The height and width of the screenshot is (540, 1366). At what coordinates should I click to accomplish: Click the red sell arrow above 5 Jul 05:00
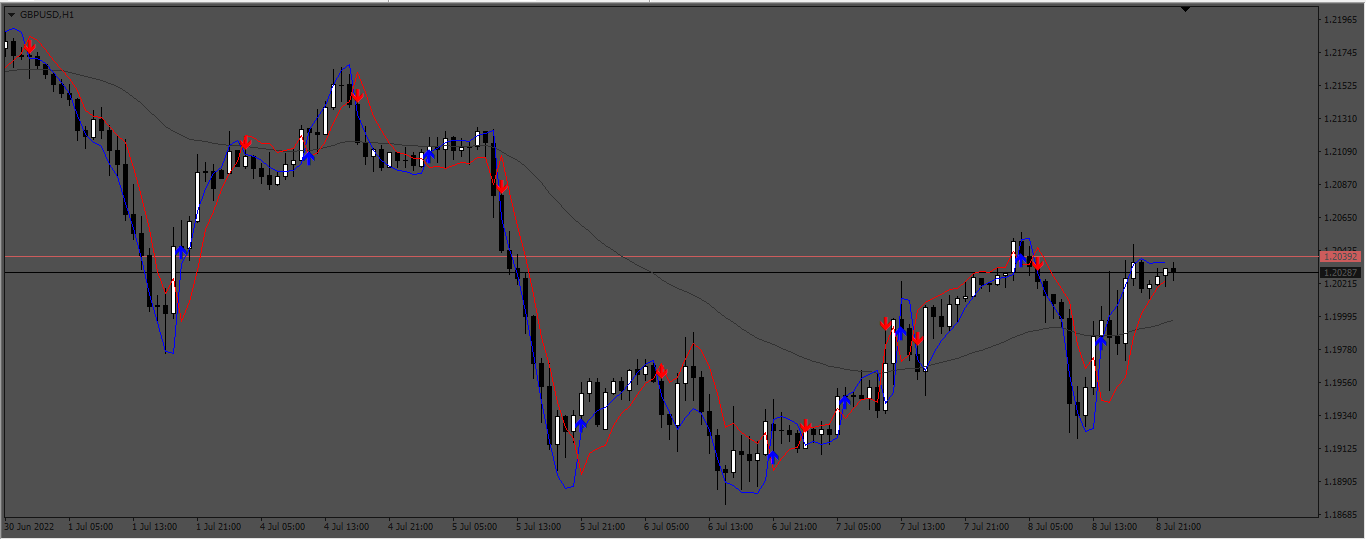coord(501,186)
